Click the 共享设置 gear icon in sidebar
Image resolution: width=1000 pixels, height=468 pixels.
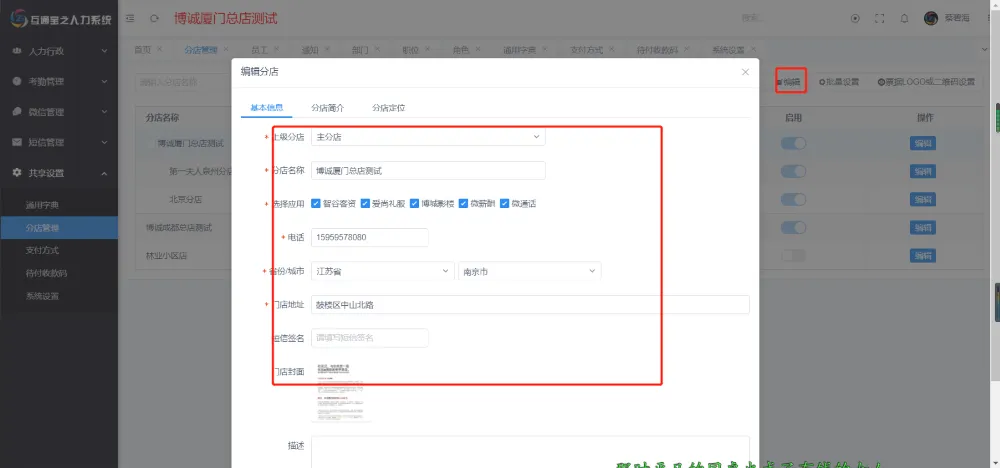point(17,173)
